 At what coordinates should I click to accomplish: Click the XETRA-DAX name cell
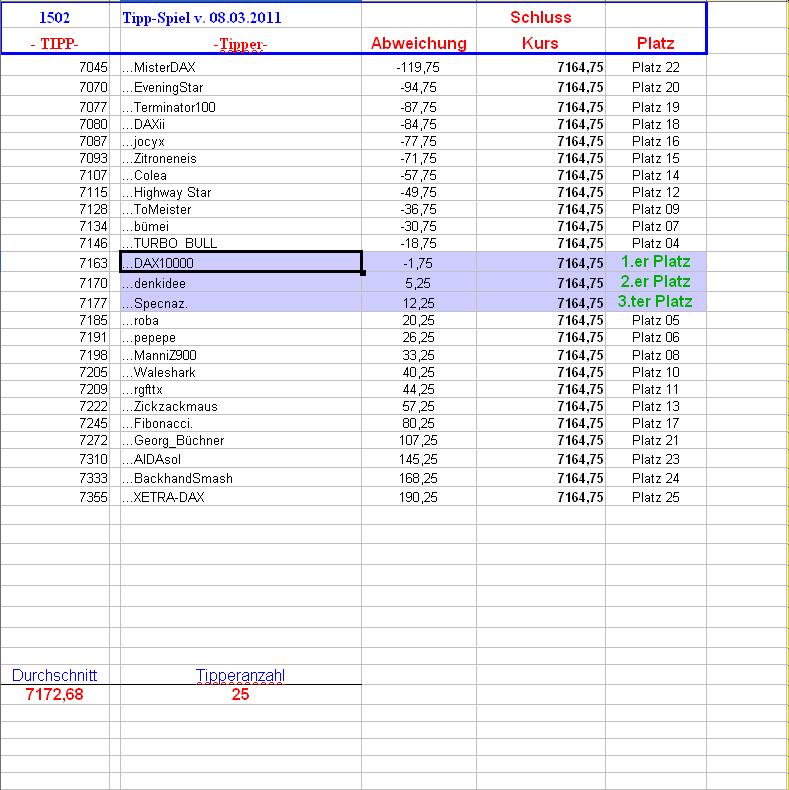(x=241, y=497)
